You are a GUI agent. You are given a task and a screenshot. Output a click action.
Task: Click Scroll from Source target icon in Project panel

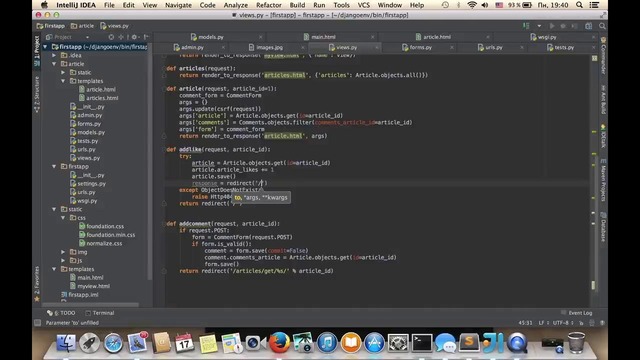pos(111,37)
